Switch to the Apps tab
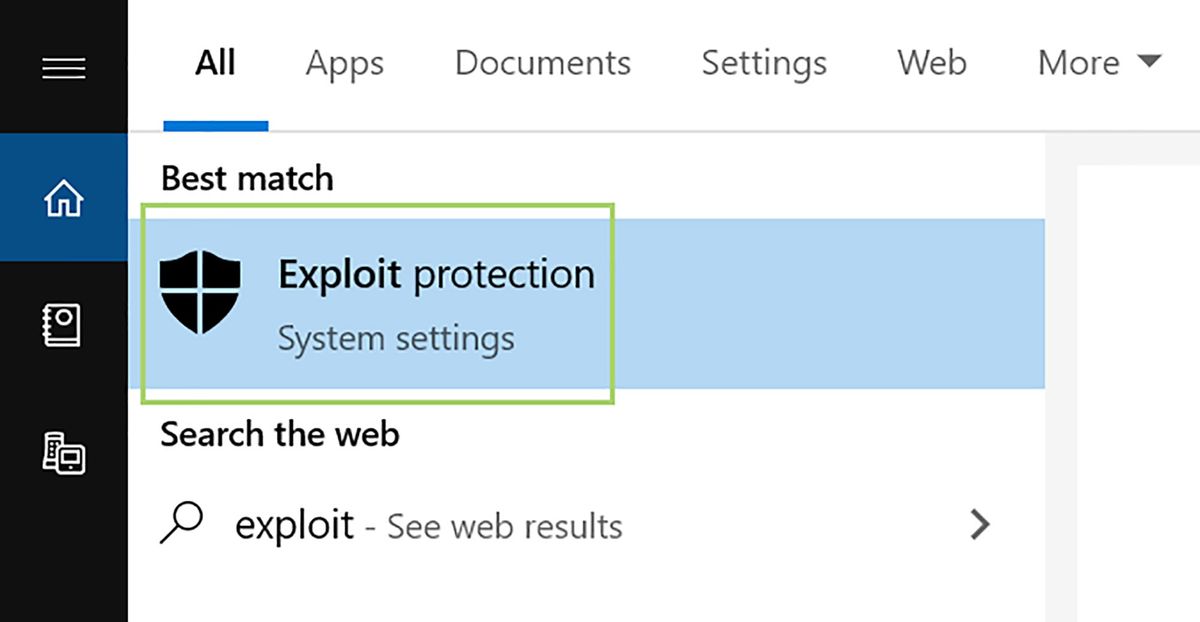The height and width of the screenshot is (622, 1200). tap(344, 63)
